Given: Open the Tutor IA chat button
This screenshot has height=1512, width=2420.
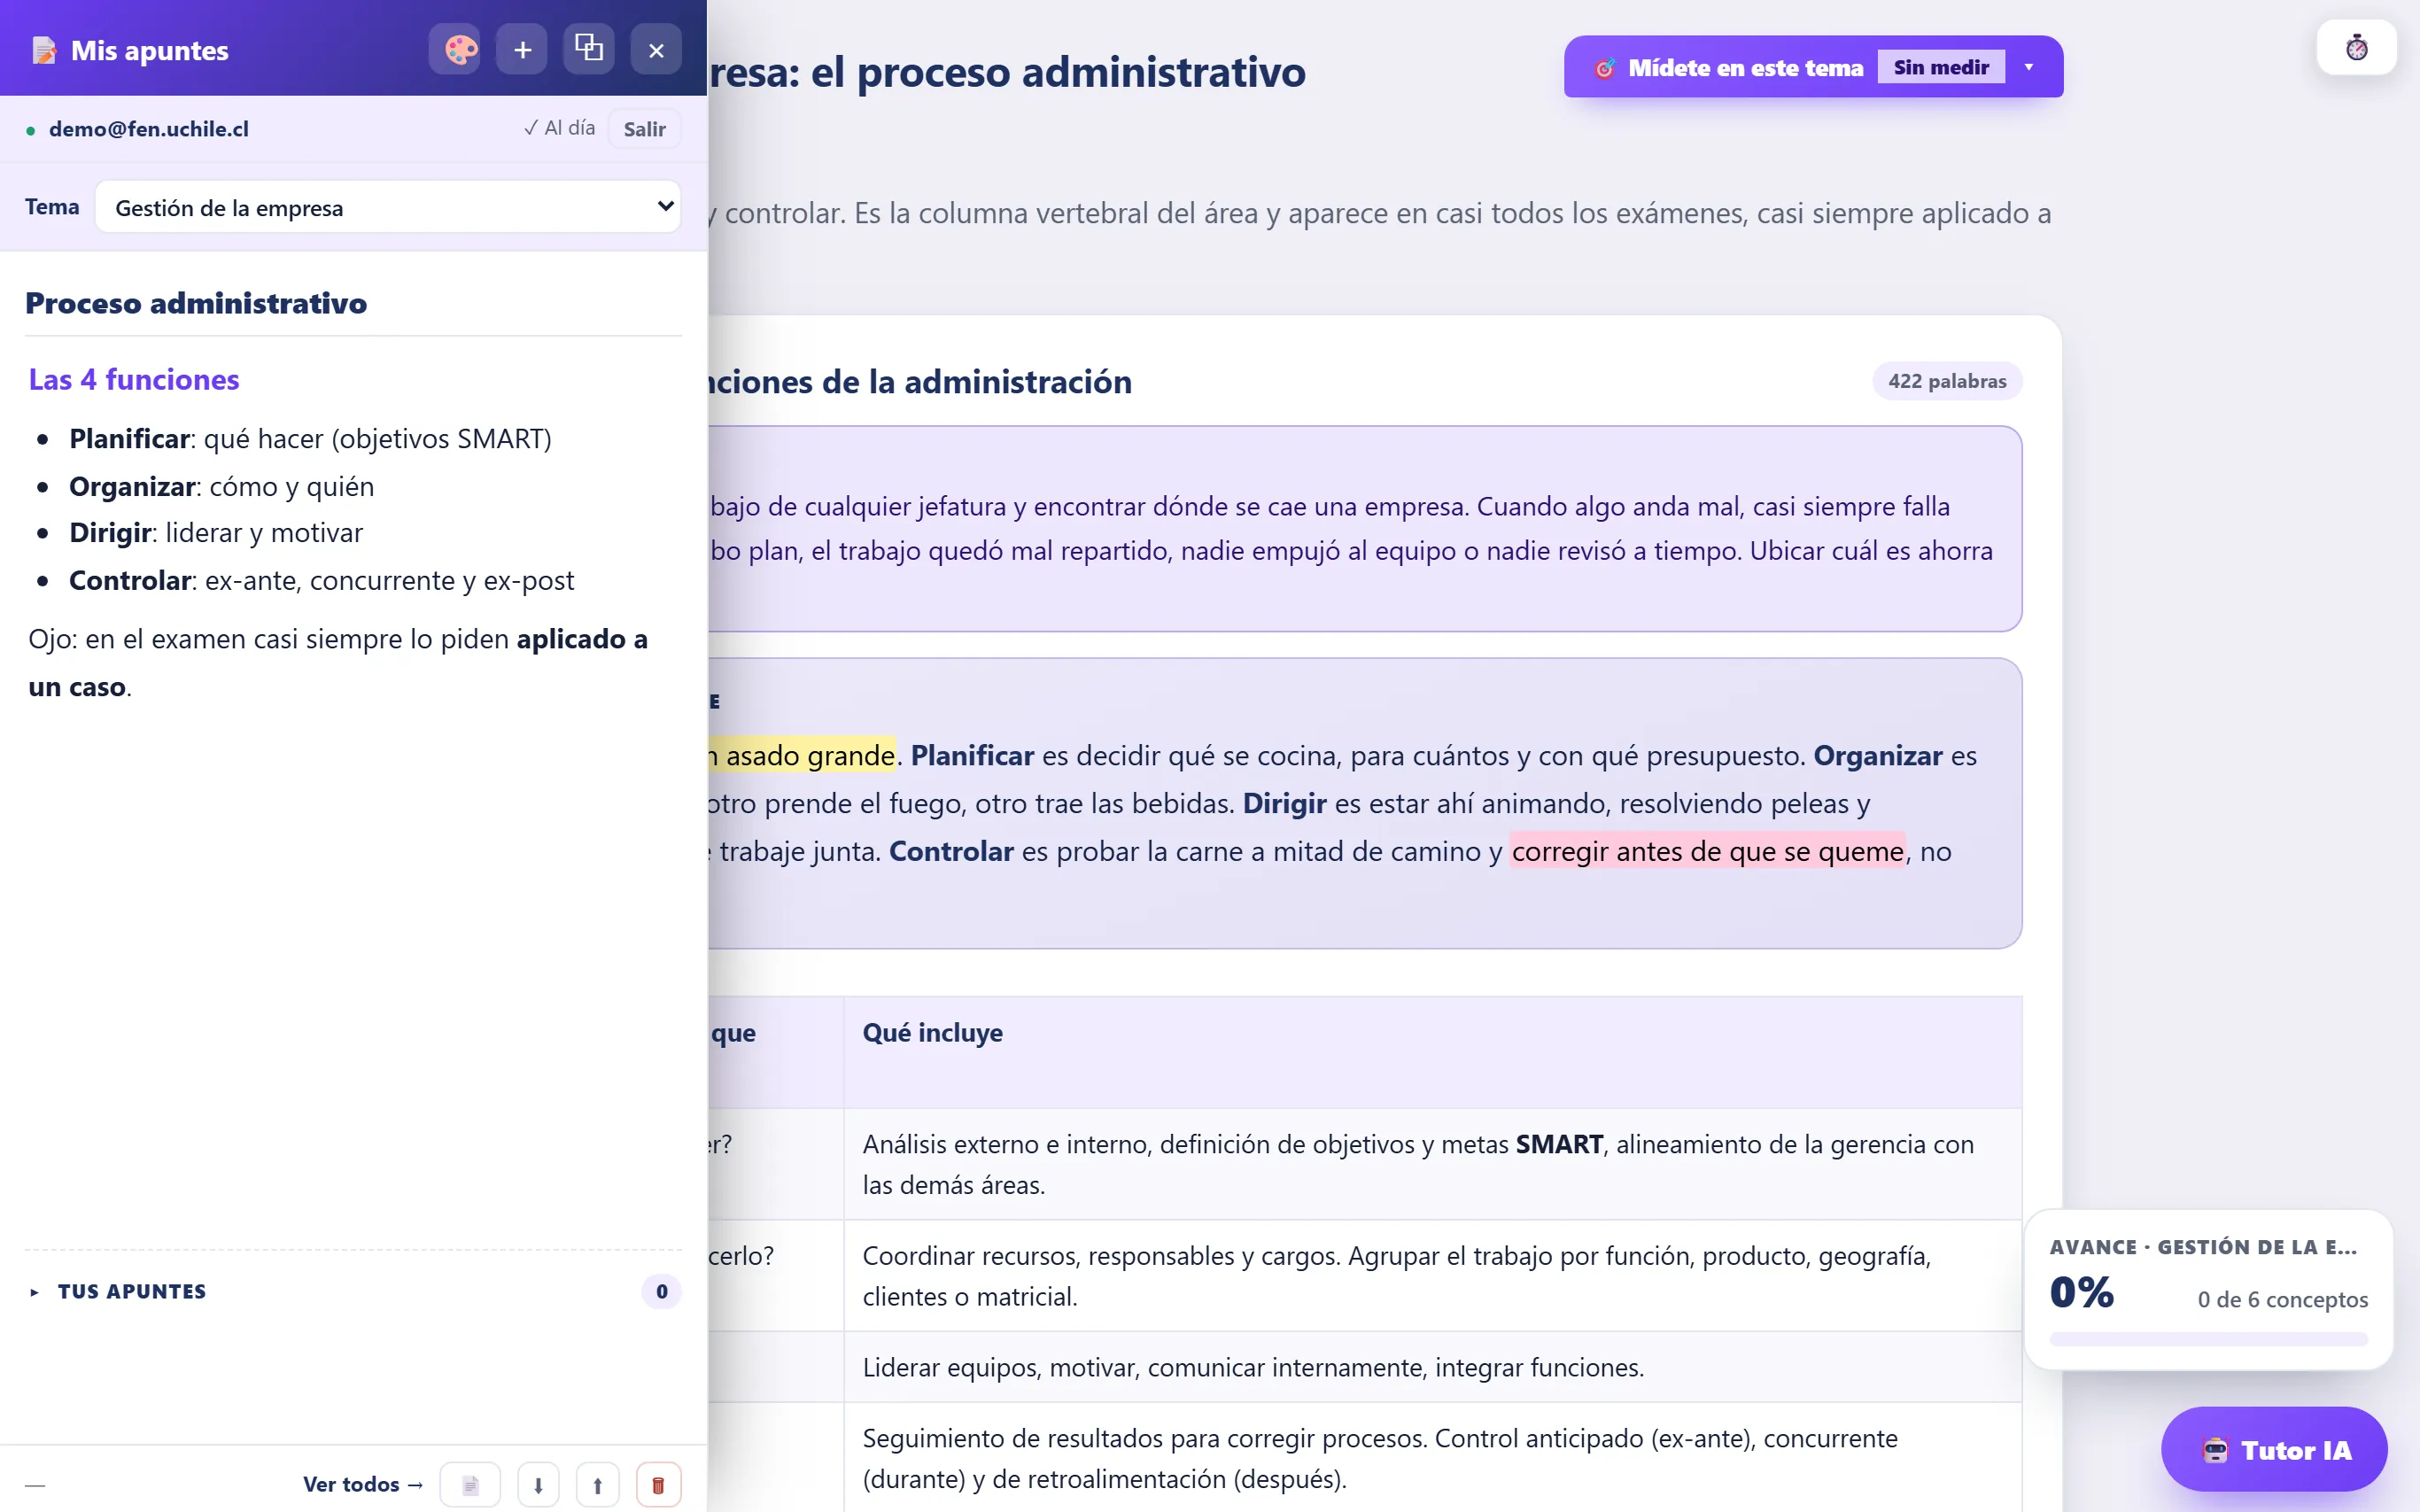Looking at the screenshot, I should click(x=2274, y=1449).
